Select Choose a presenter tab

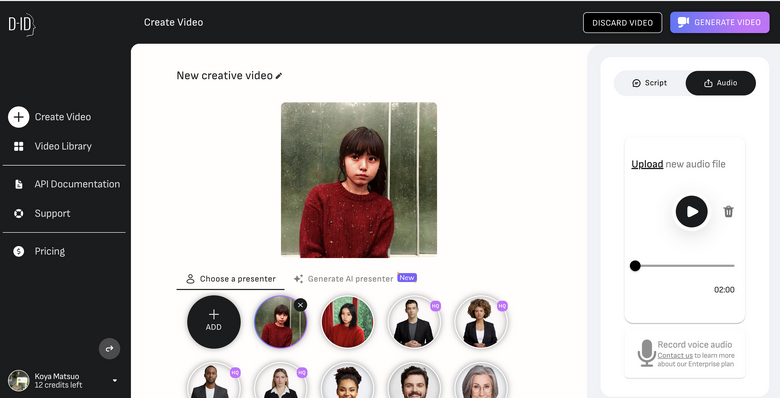231,279
